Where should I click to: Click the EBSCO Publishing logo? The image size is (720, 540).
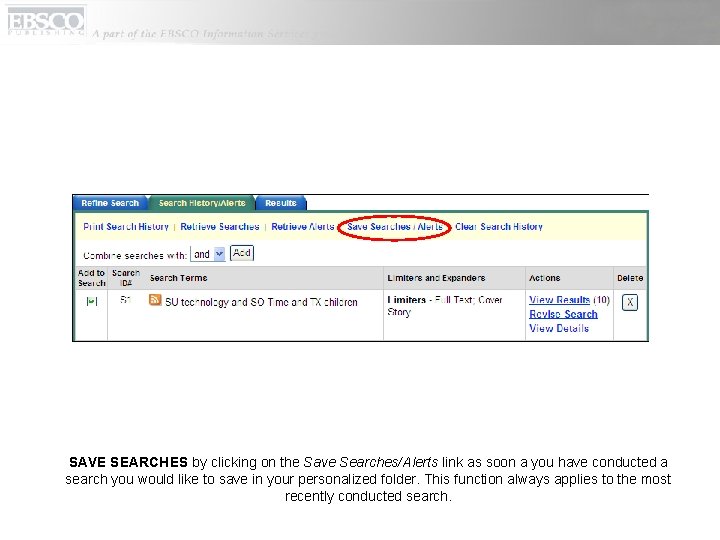pyautogui.click(x=46, y=21)
